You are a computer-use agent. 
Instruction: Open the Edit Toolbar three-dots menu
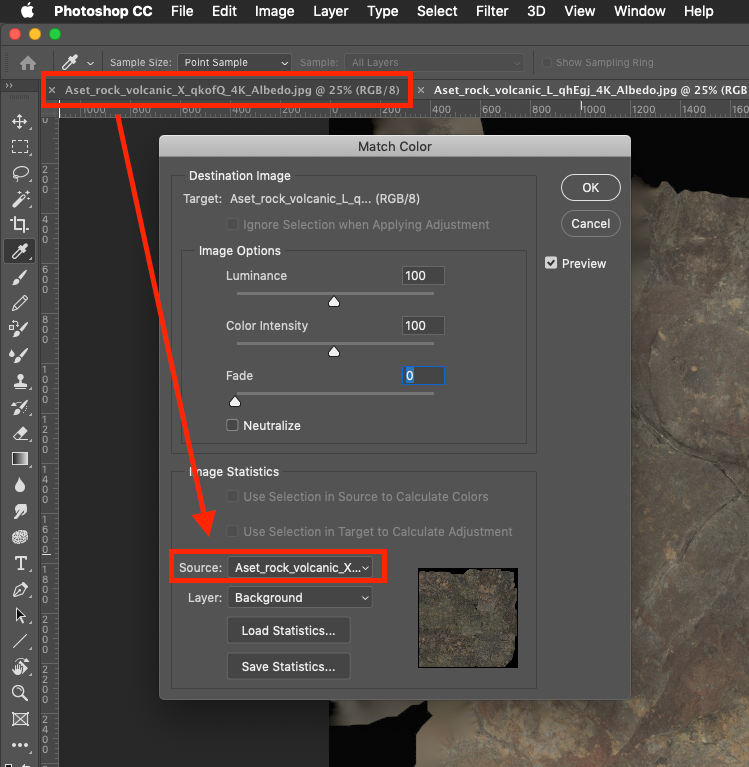[x=20, y=745]
